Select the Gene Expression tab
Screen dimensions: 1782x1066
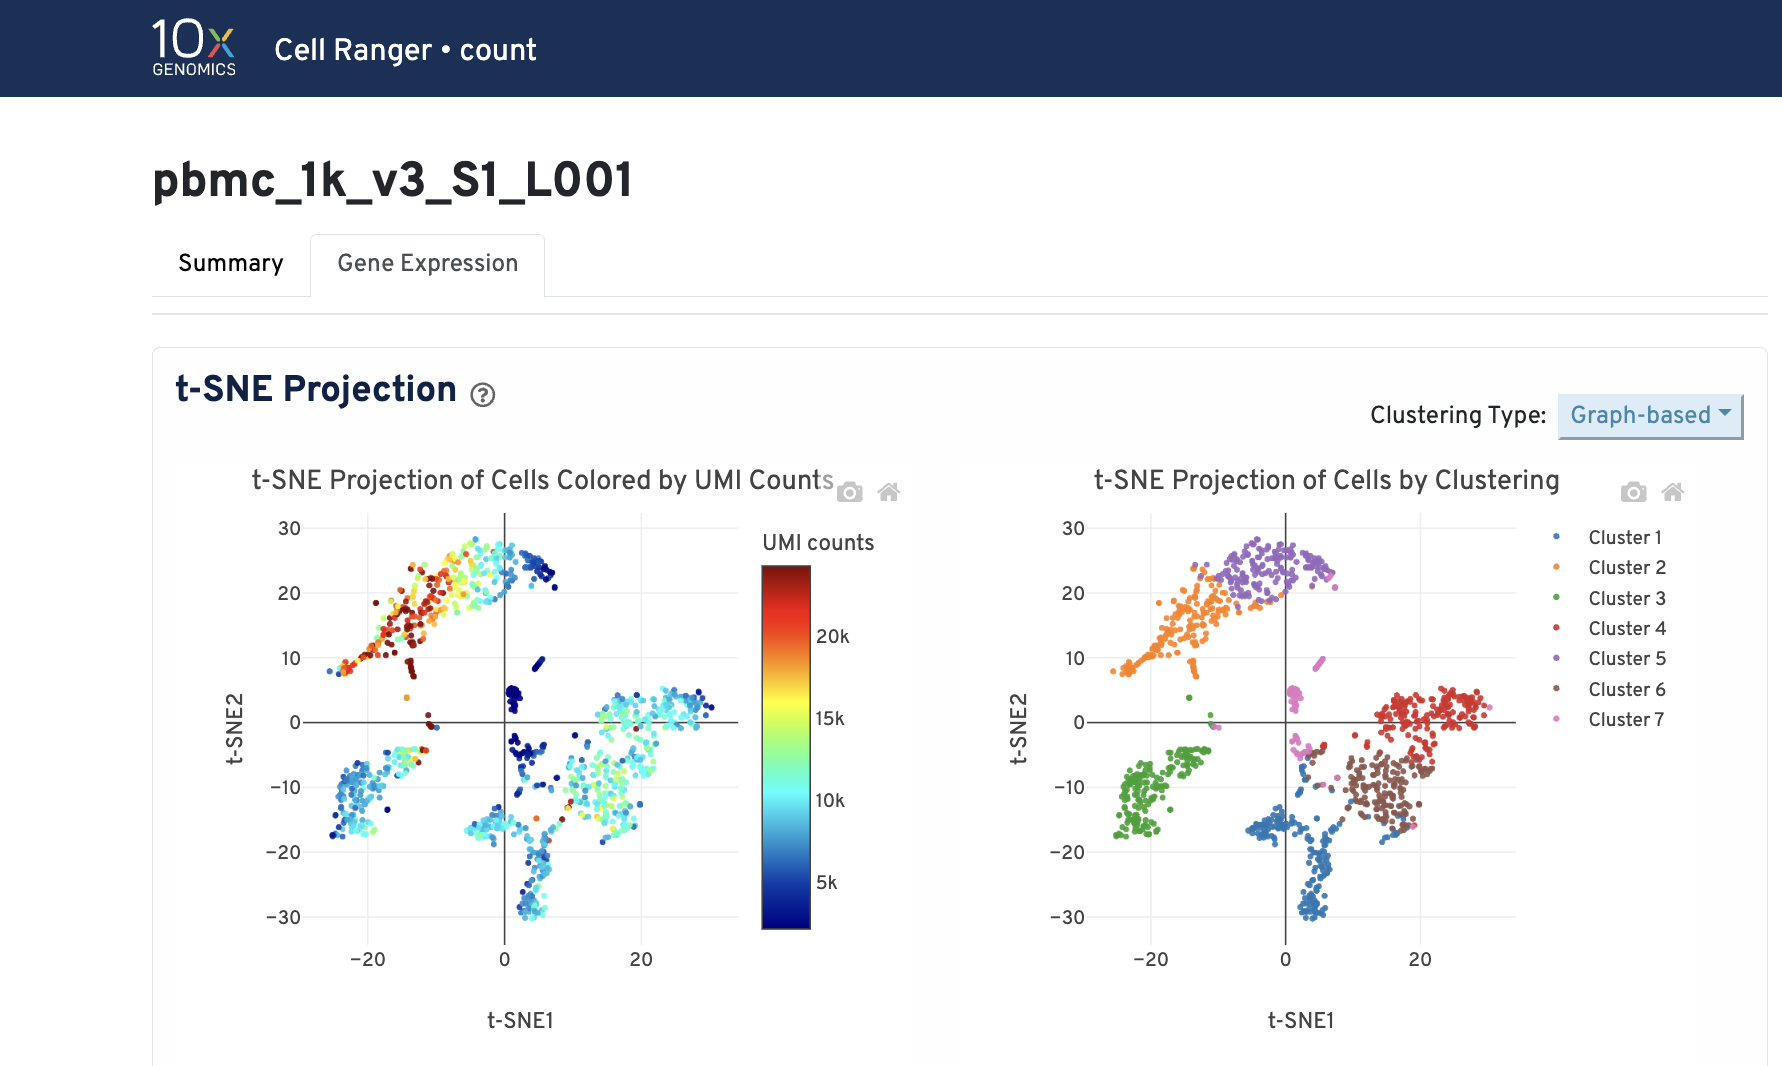pos(427,263)
